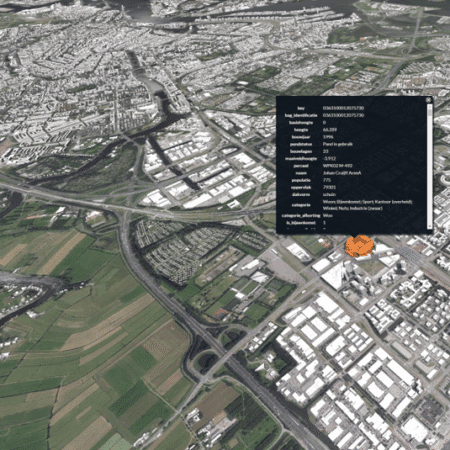This screenshot has width=450, height=450.
Task: Close the building info popup
Action: (429, 99)
